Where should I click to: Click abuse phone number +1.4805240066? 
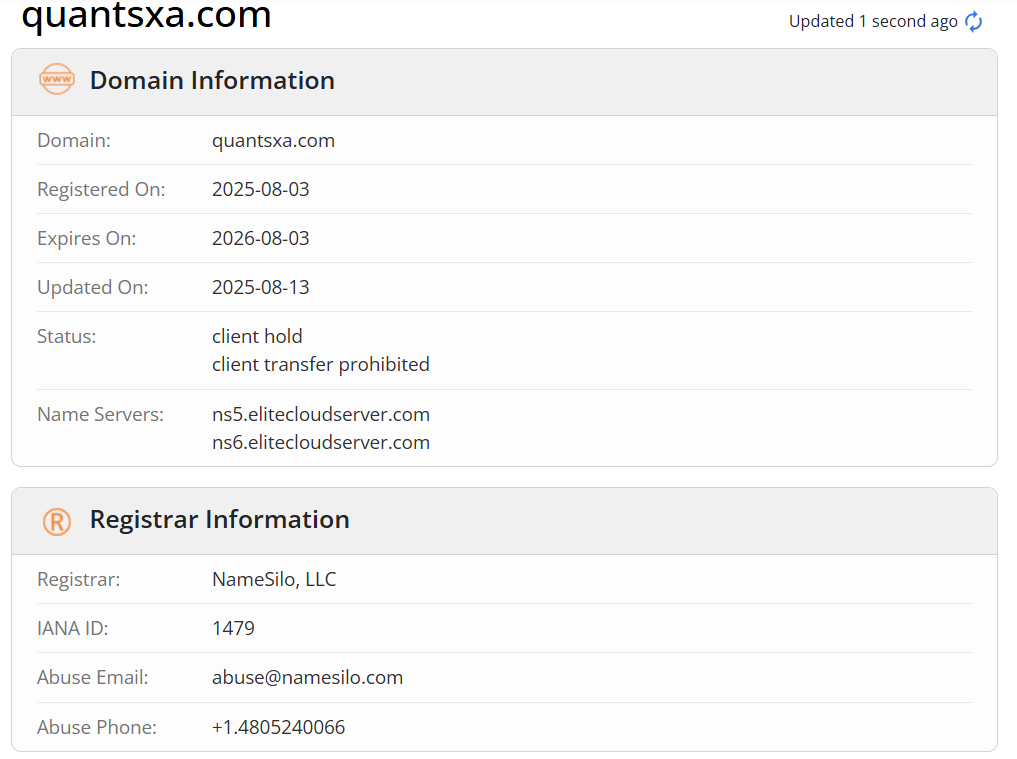tap(278, 727)
